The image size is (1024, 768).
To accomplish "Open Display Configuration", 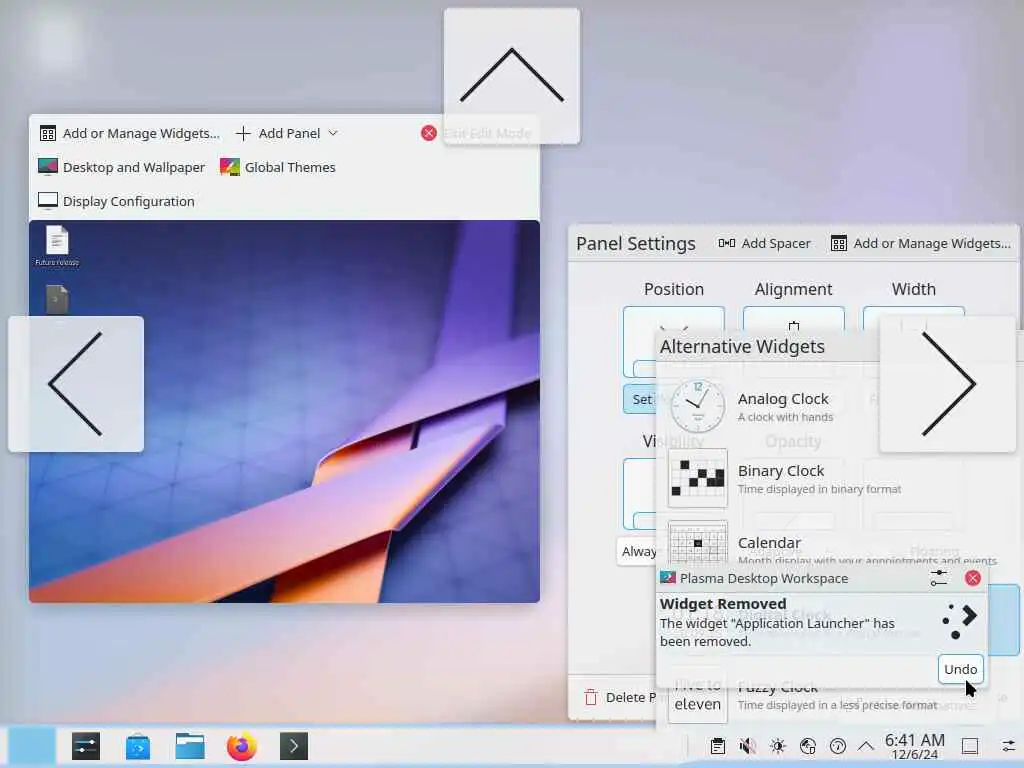I will (116, 201).
